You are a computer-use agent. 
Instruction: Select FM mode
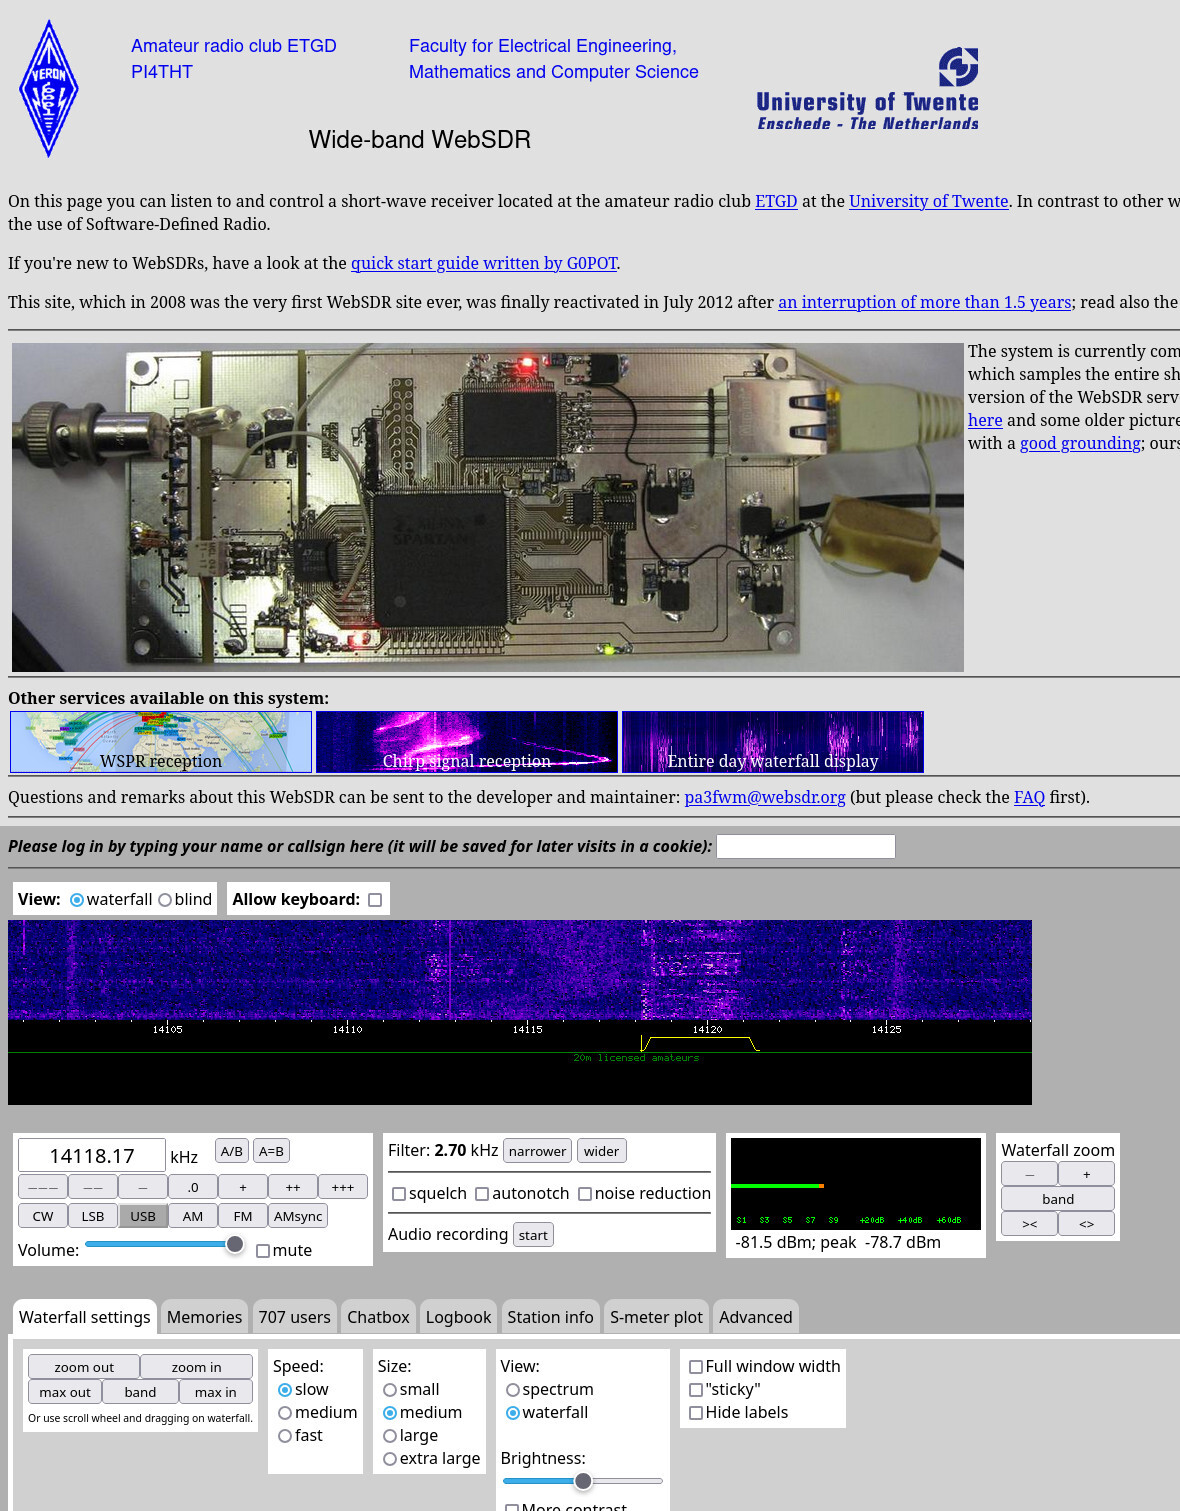[243, 1216]
